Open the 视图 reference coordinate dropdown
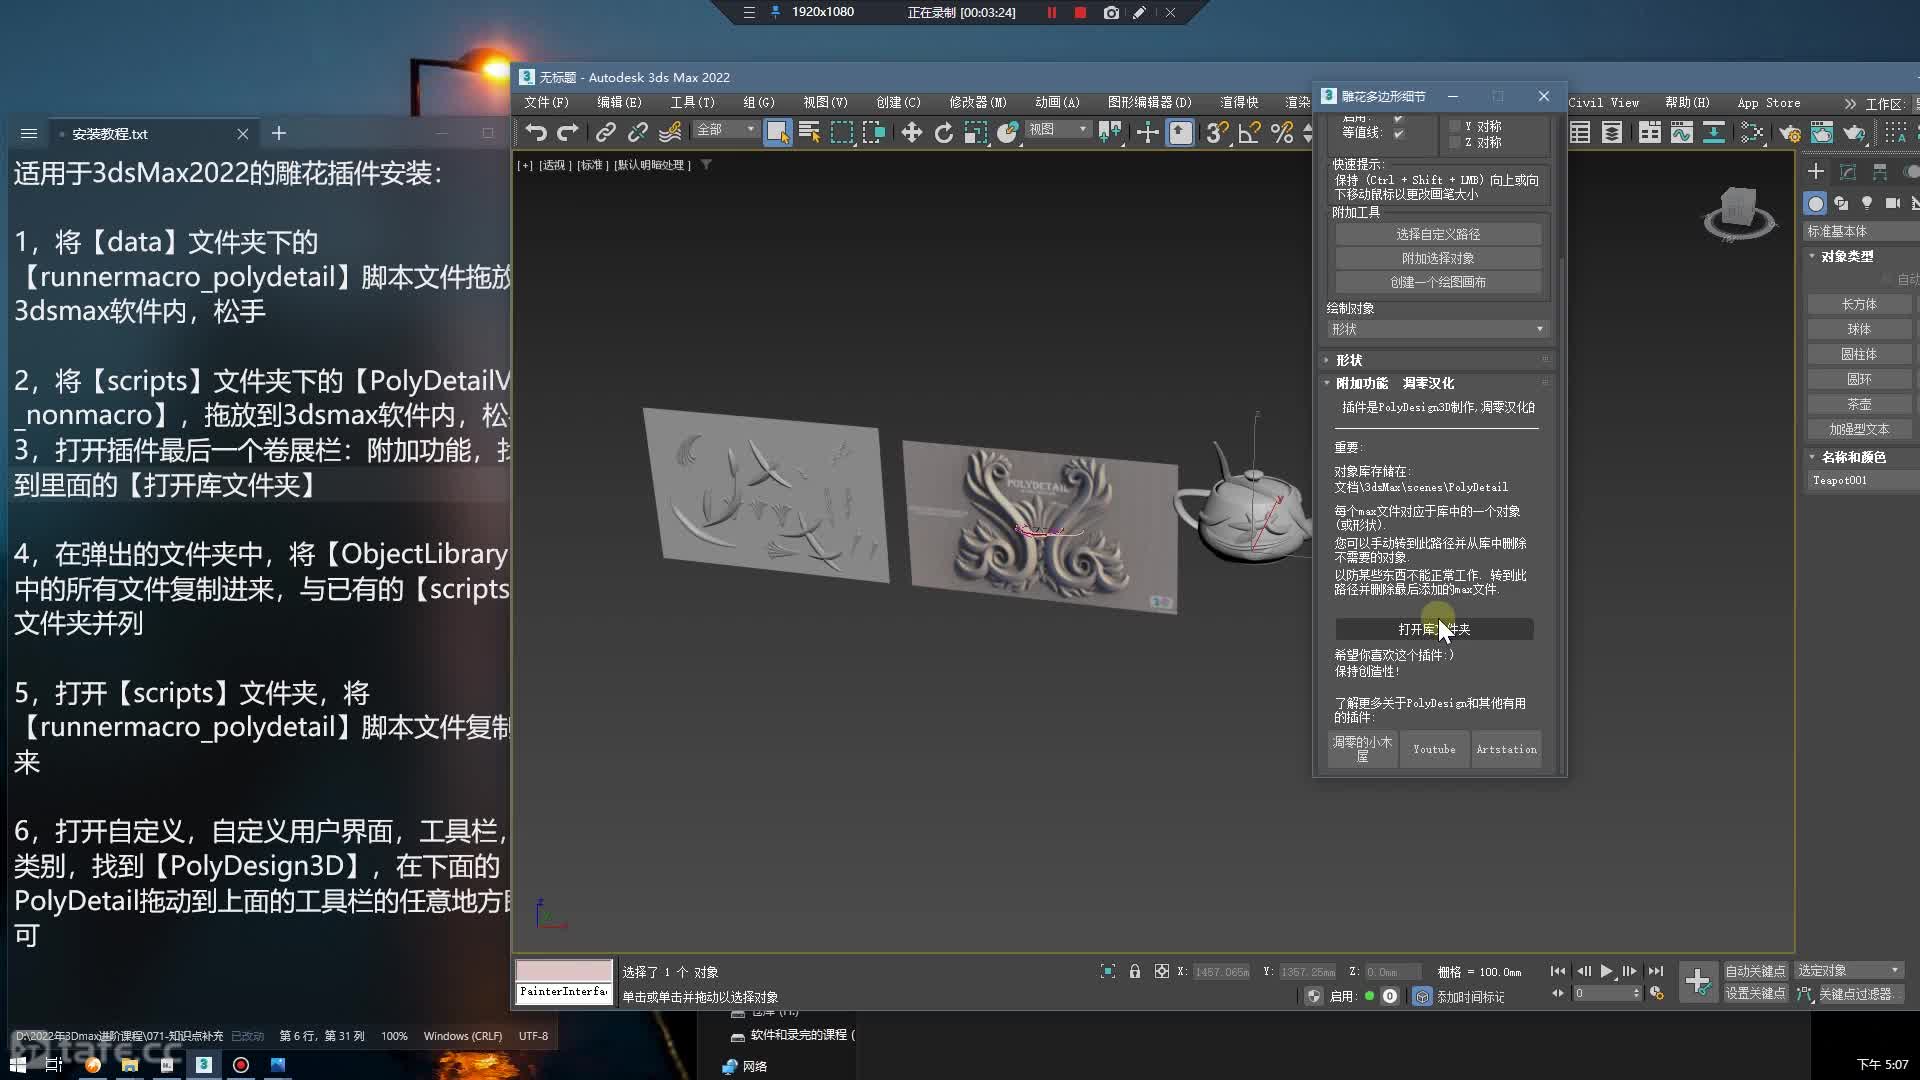1920x1080 pixels. click(x=1058, y=130)
